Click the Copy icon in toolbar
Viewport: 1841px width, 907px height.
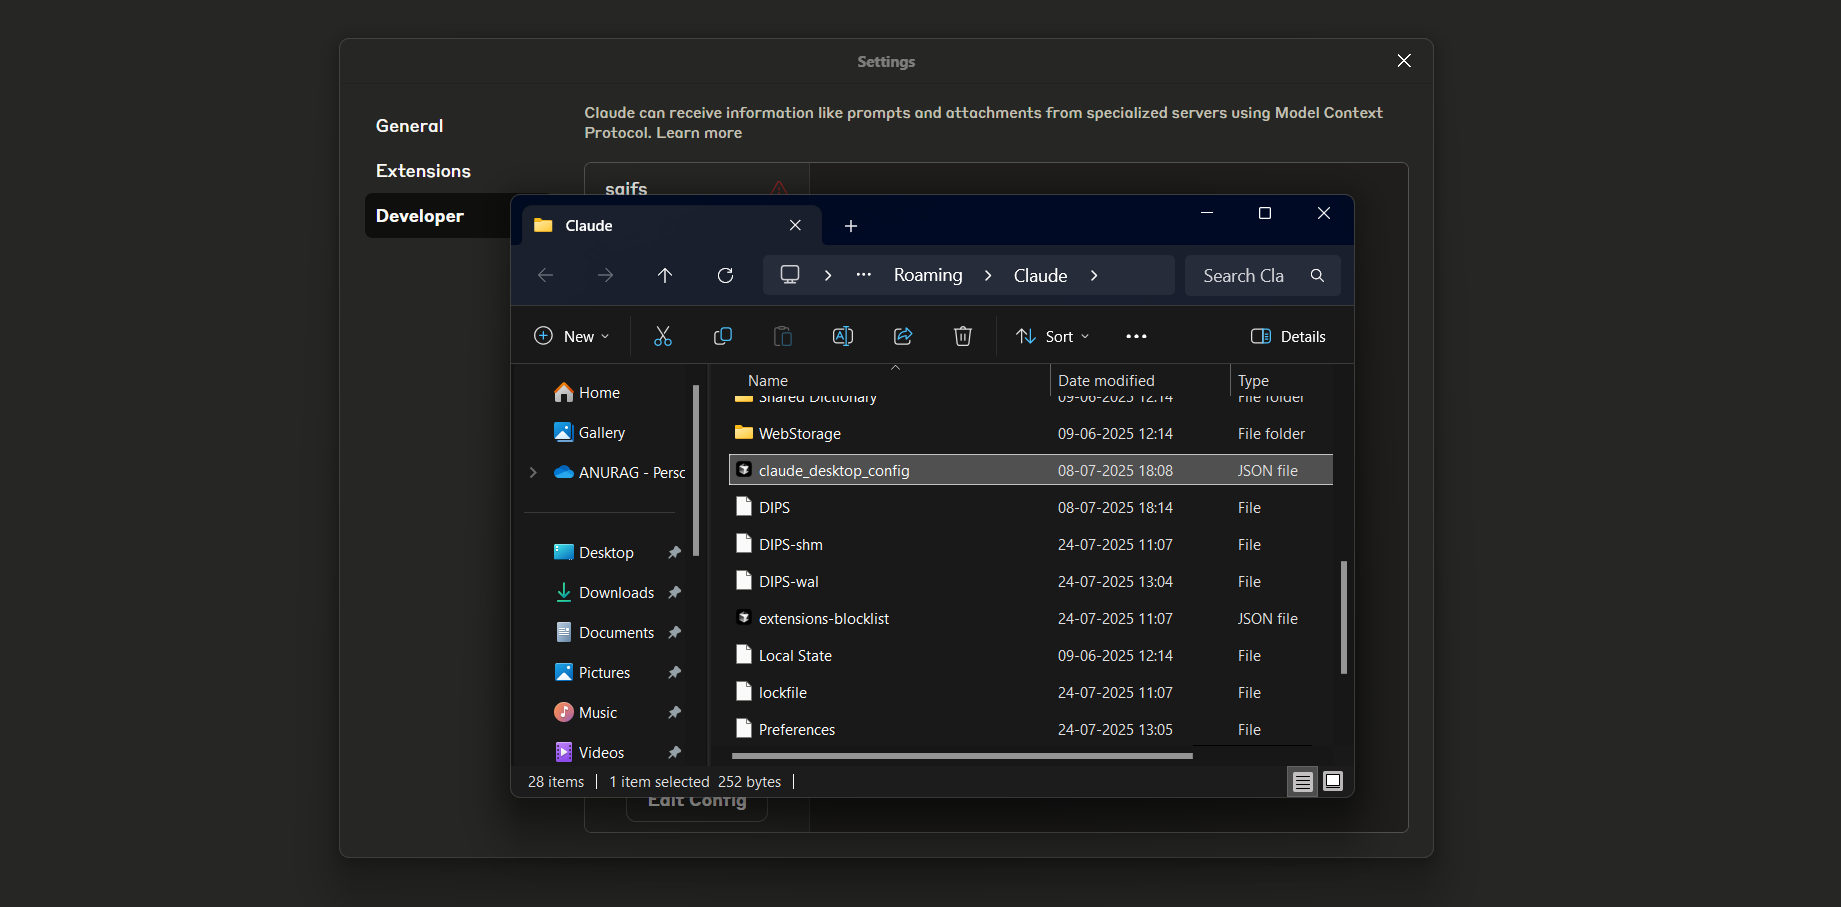(x=723, y=336)
